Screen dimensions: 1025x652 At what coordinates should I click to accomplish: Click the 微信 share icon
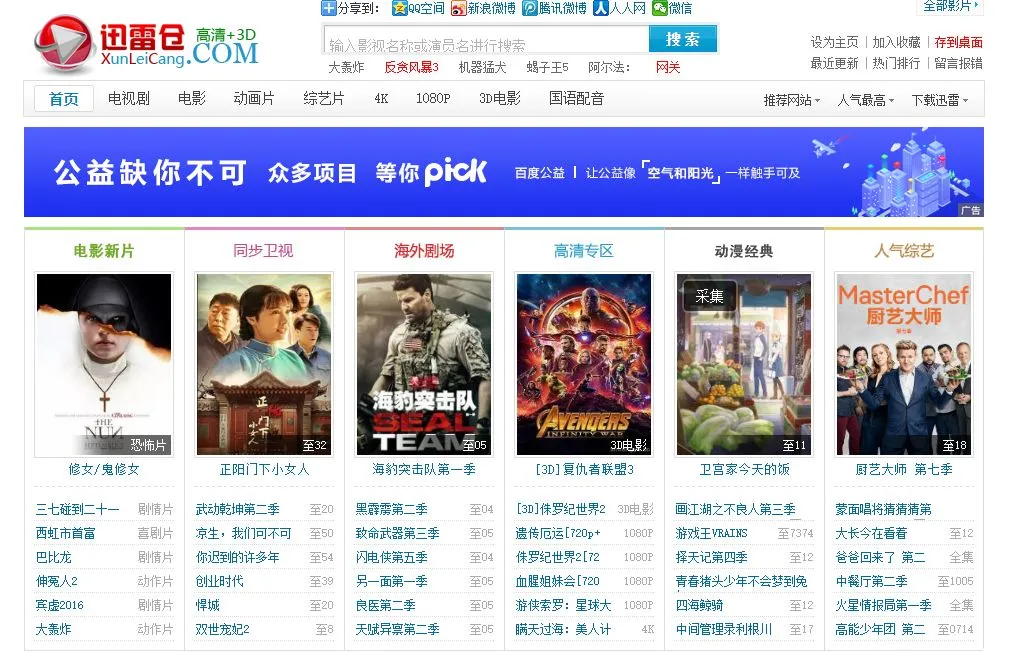click(660, 8)
